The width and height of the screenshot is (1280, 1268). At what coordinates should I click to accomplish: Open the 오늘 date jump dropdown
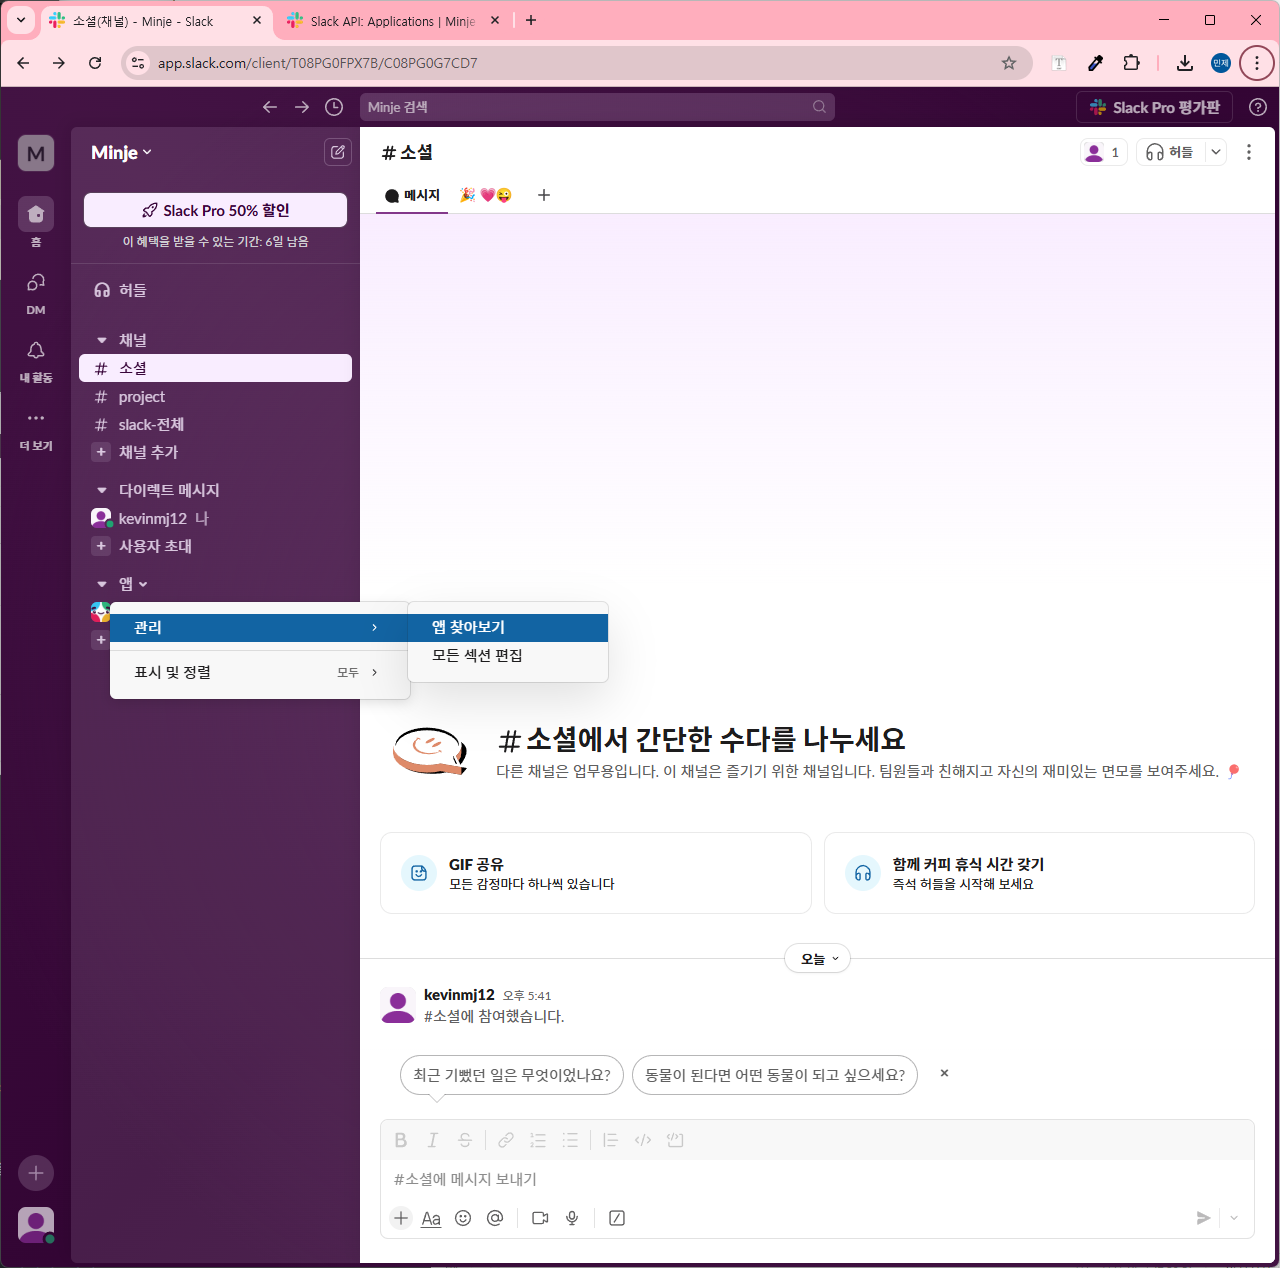pyautogui.click(x=818, y=958)
